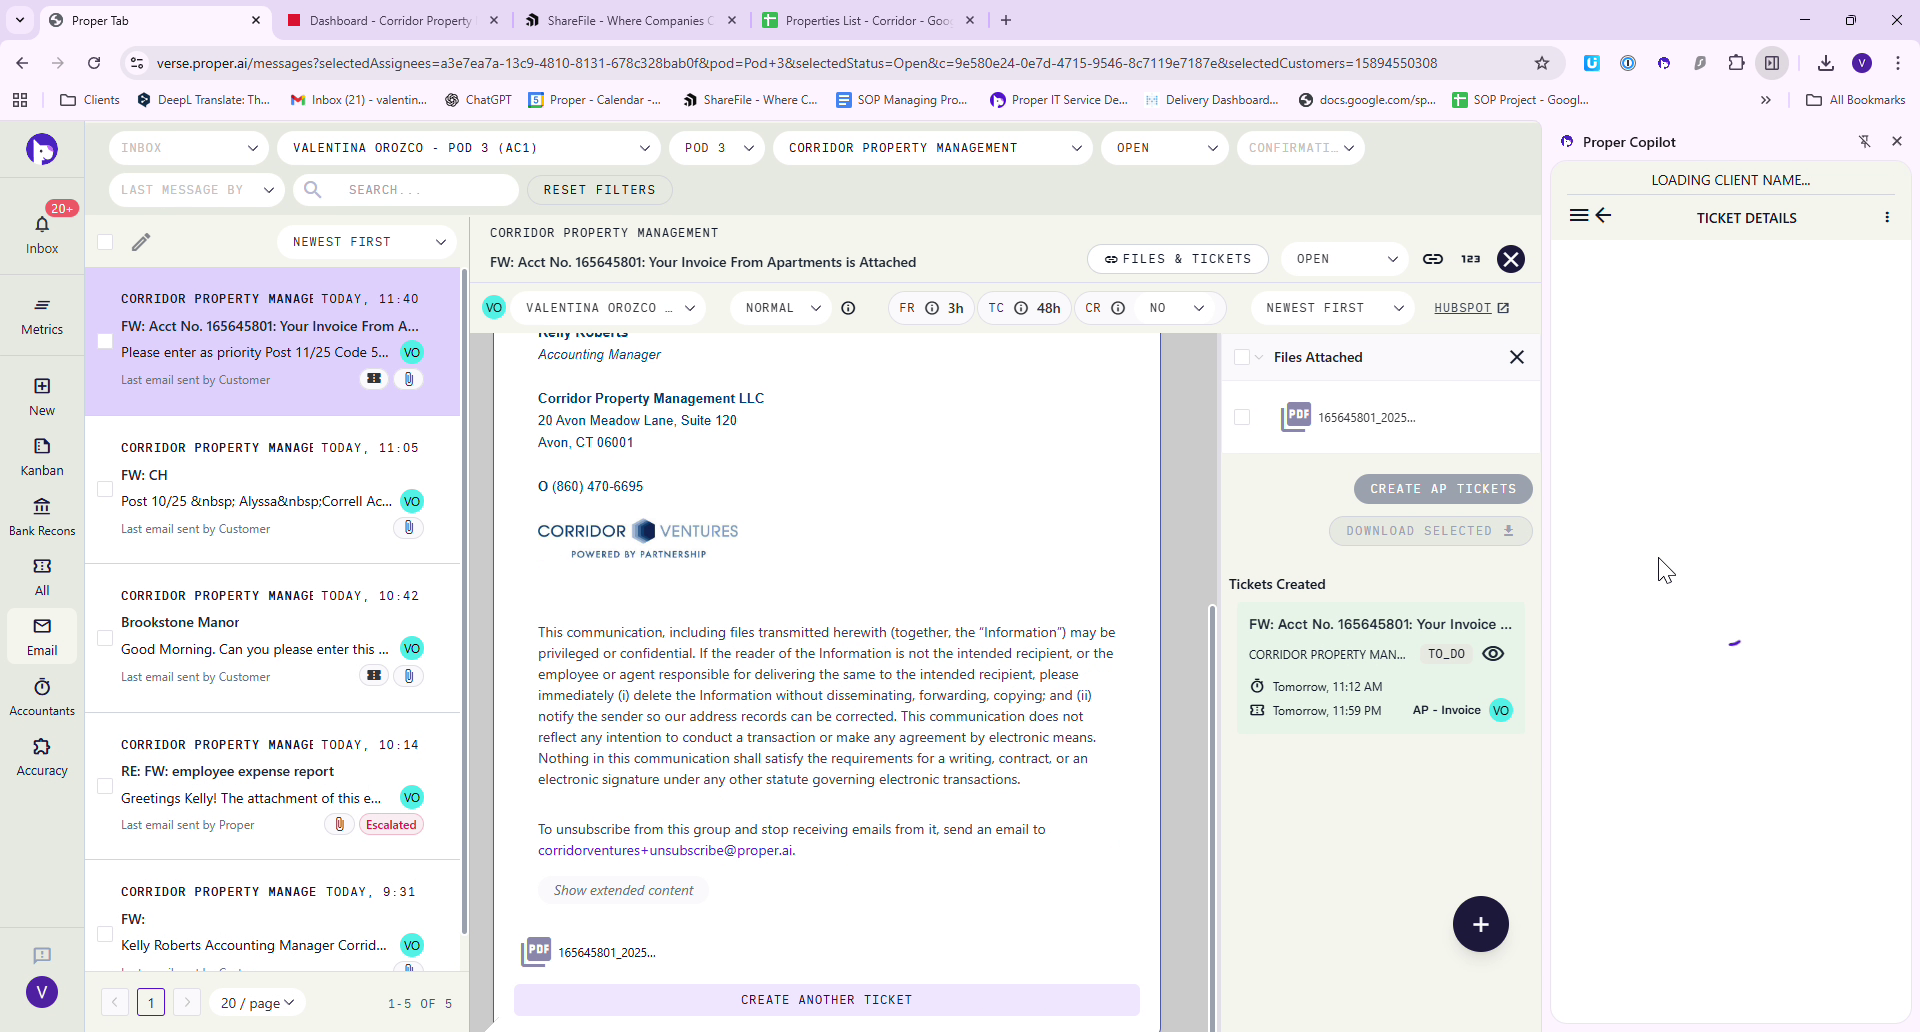The width and height of the screenshot is (1920, 1032).
Task: Click CREATE AP TICKETS button
Action: click(1443, 489)
